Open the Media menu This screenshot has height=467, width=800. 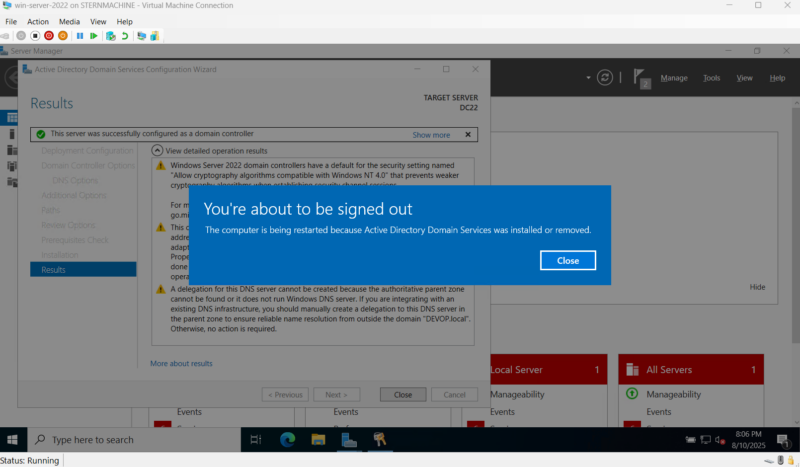click(69, 21)
